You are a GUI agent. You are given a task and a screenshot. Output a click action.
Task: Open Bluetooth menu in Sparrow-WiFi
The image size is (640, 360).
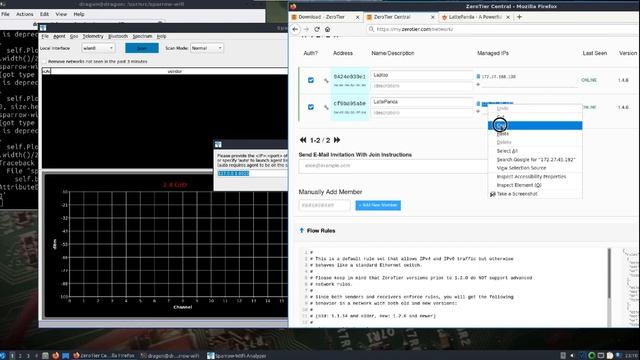click(x=118, y=36)
